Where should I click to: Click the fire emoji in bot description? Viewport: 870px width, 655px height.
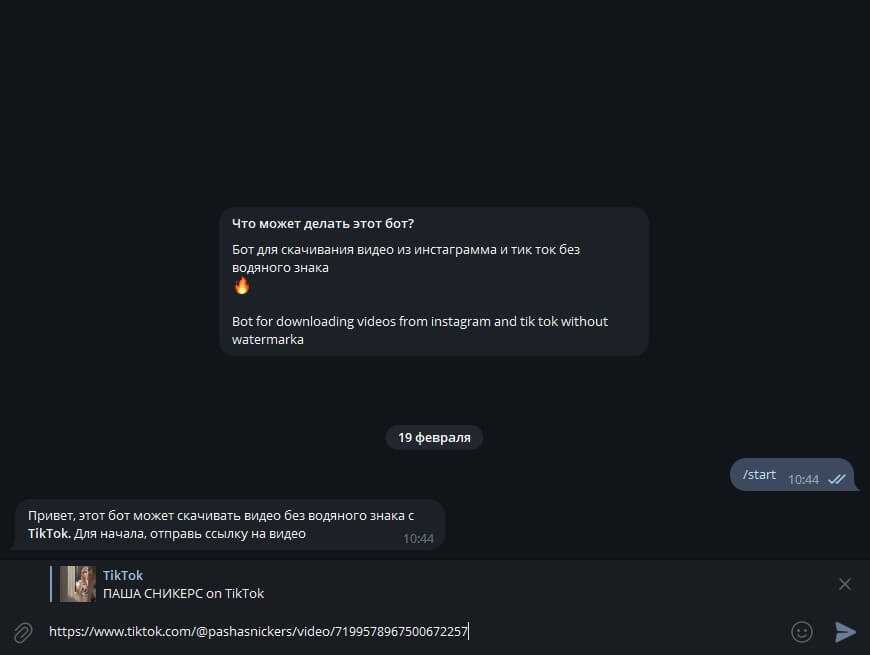point(242,286)
